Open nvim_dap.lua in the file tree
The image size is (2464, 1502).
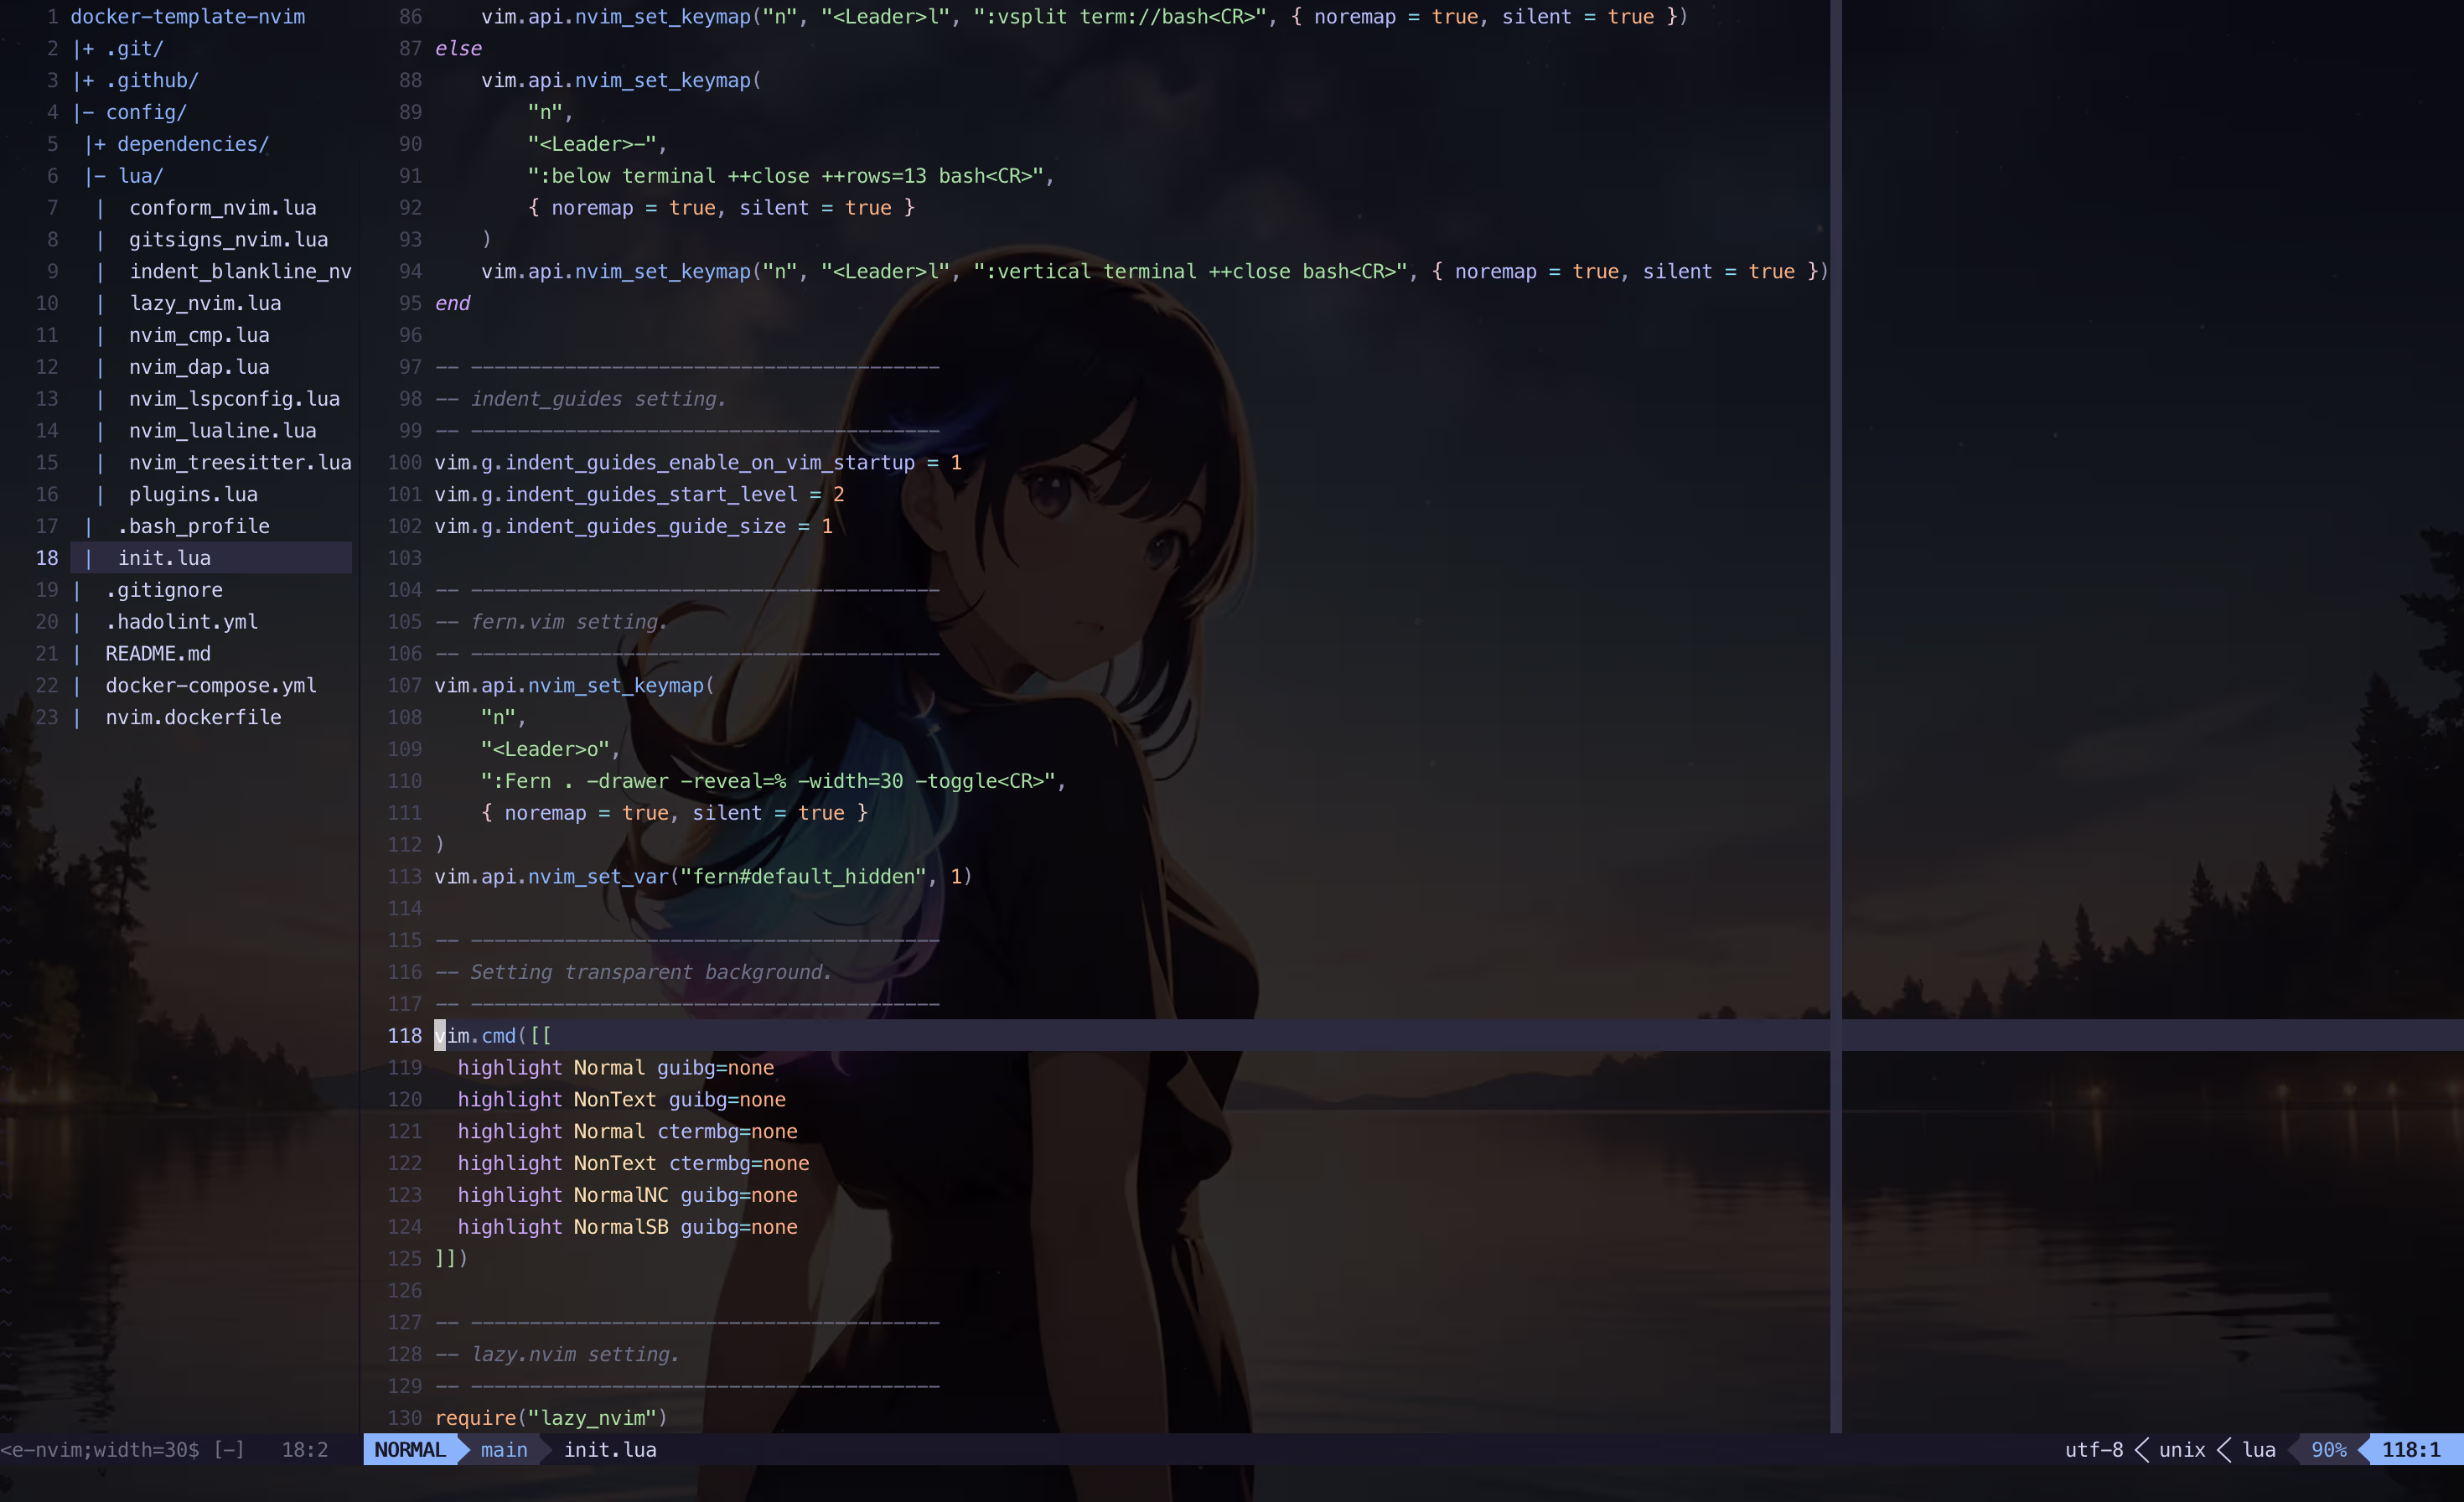(199, 367)
